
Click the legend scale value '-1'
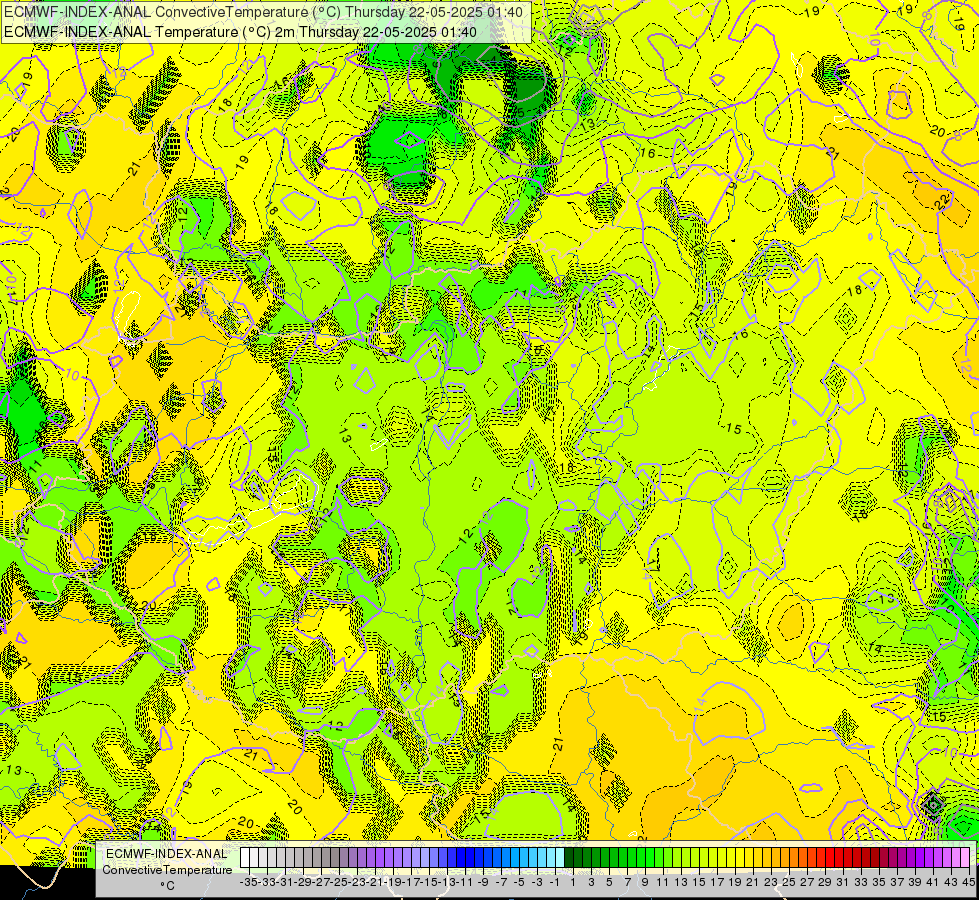554,882
